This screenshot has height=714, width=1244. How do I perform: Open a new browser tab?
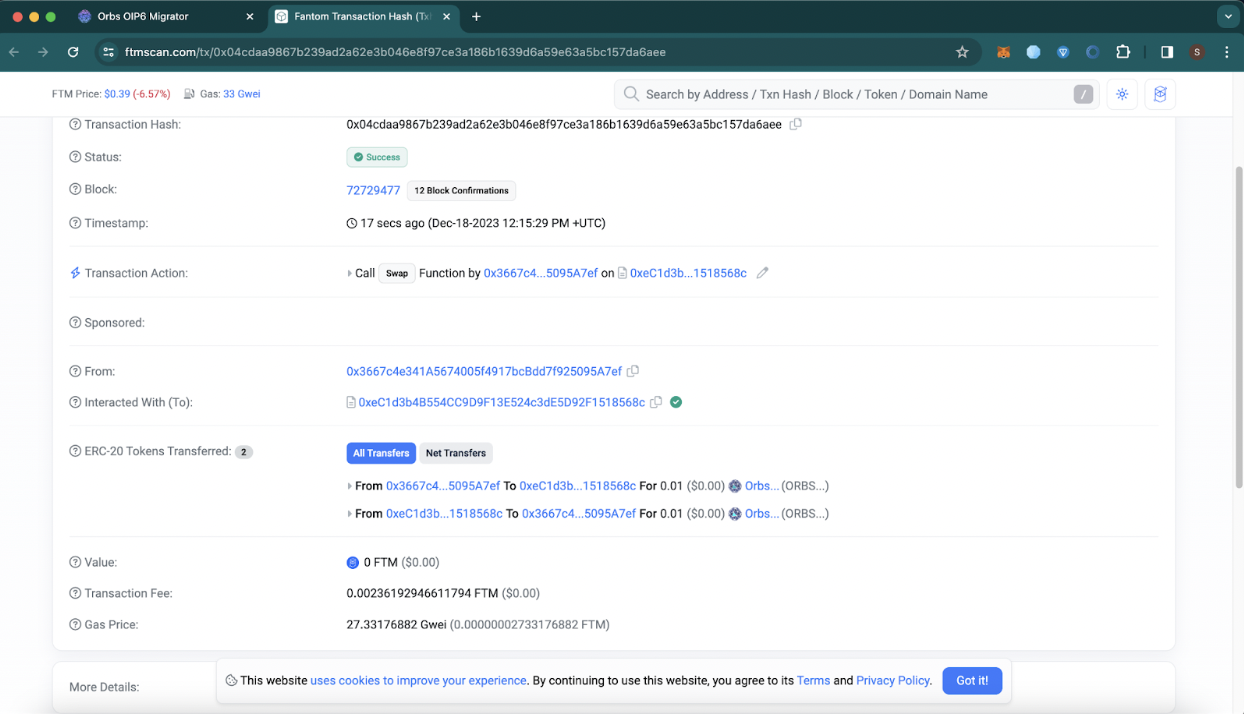point(476,16)
